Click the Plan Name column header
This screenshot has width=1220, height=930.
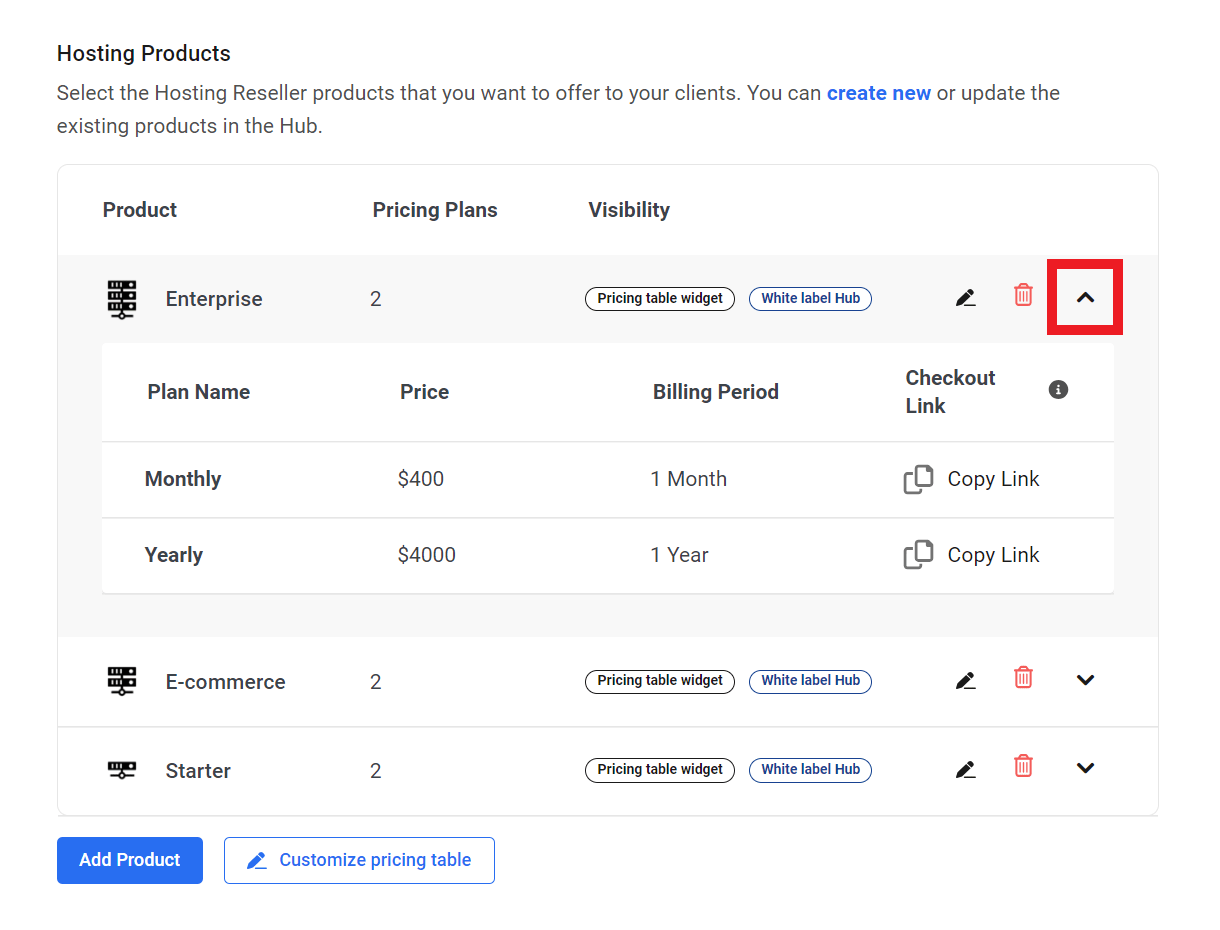(199, 392)
